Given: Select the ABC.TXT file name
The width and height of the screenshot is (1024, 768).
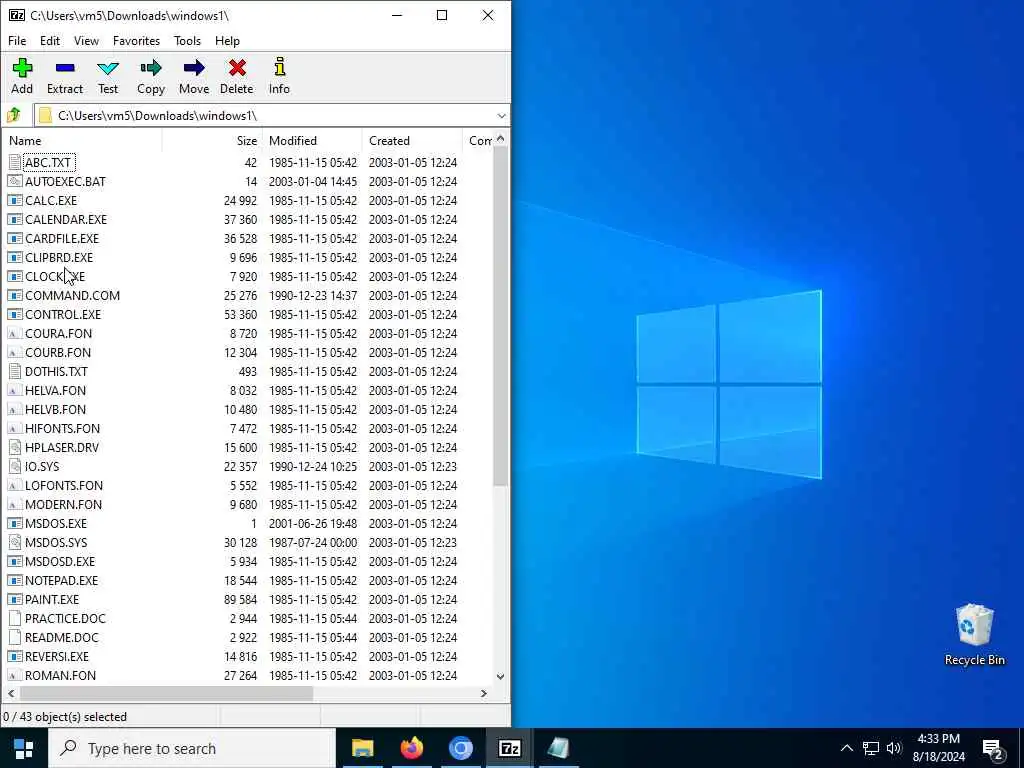Looking at the screenshot, I should pyautogui.click(x=48, y=163).
